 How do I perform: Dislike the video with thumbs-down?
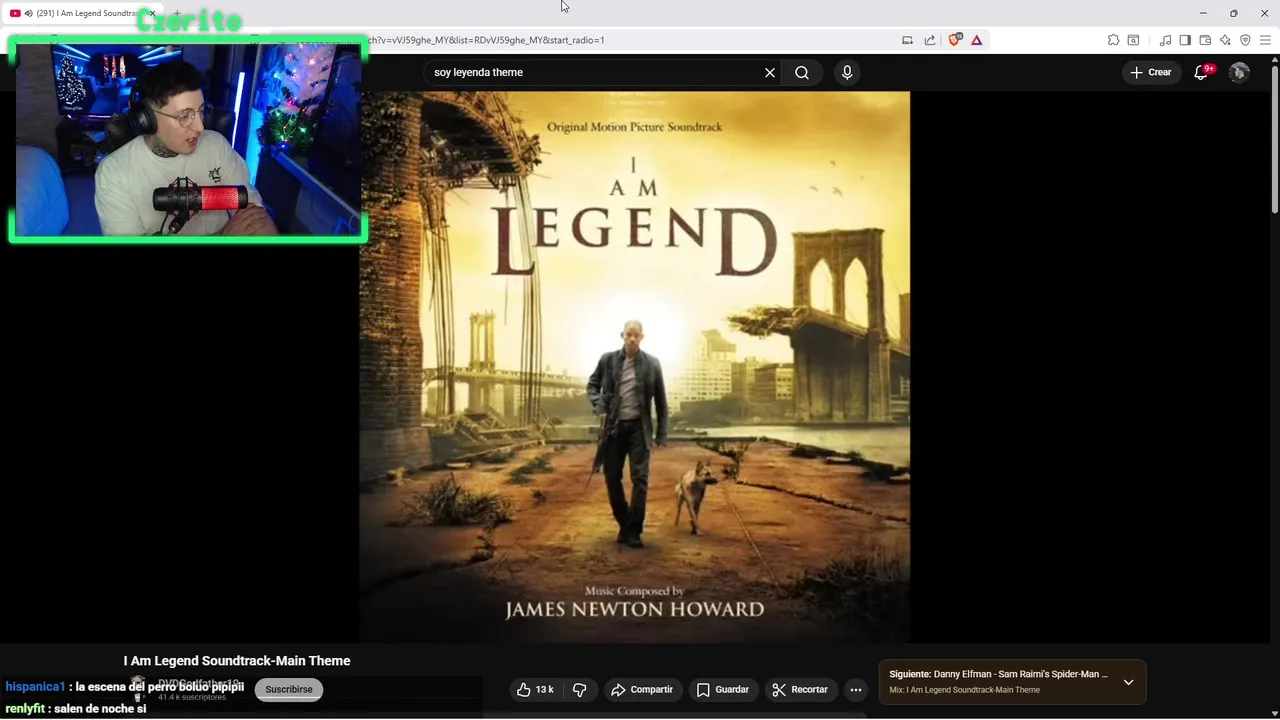point(579,689)
